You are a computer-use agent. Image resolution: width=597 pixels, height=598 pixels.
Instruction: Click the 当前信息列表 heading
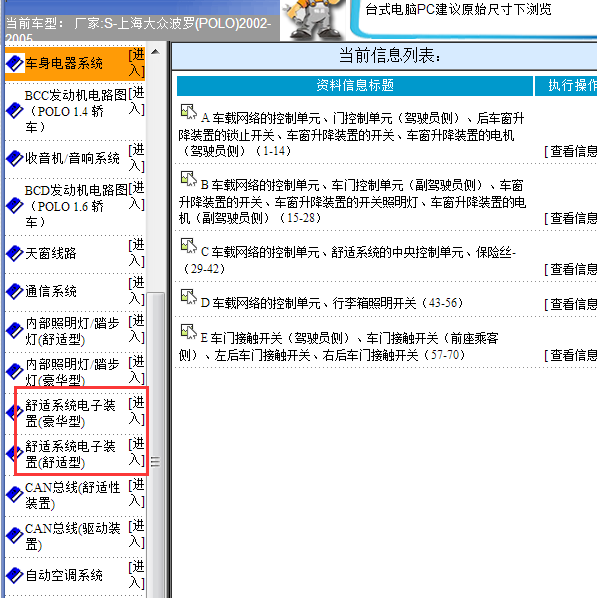[390, 55]
